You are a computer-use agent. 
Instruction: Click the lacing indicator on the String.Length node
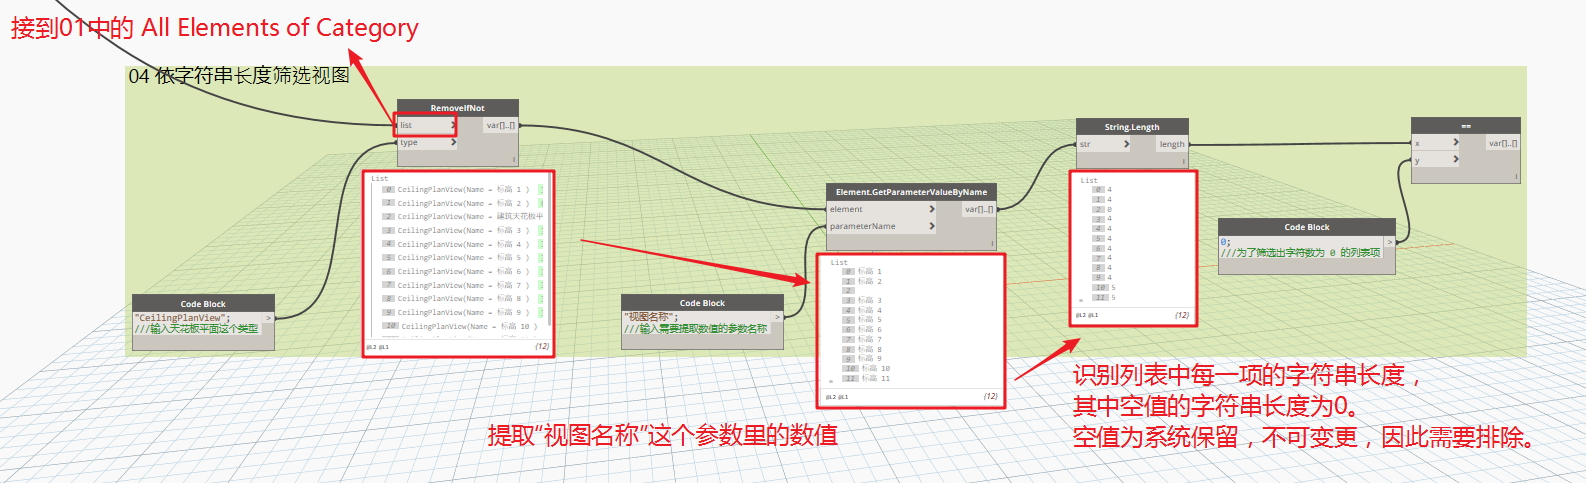pyautogui.click(x=1184, y=161)
